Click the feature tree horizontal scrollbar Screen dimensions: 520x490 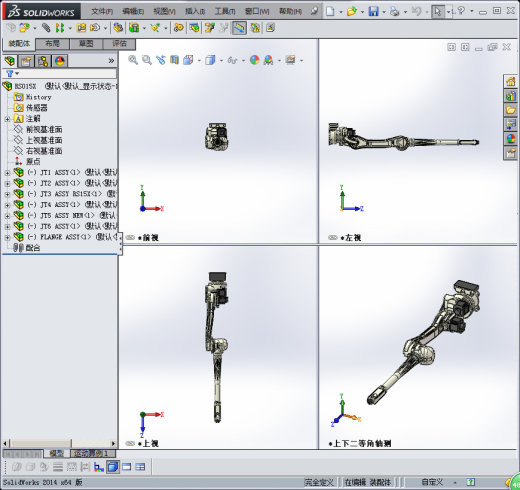point(60,443)
